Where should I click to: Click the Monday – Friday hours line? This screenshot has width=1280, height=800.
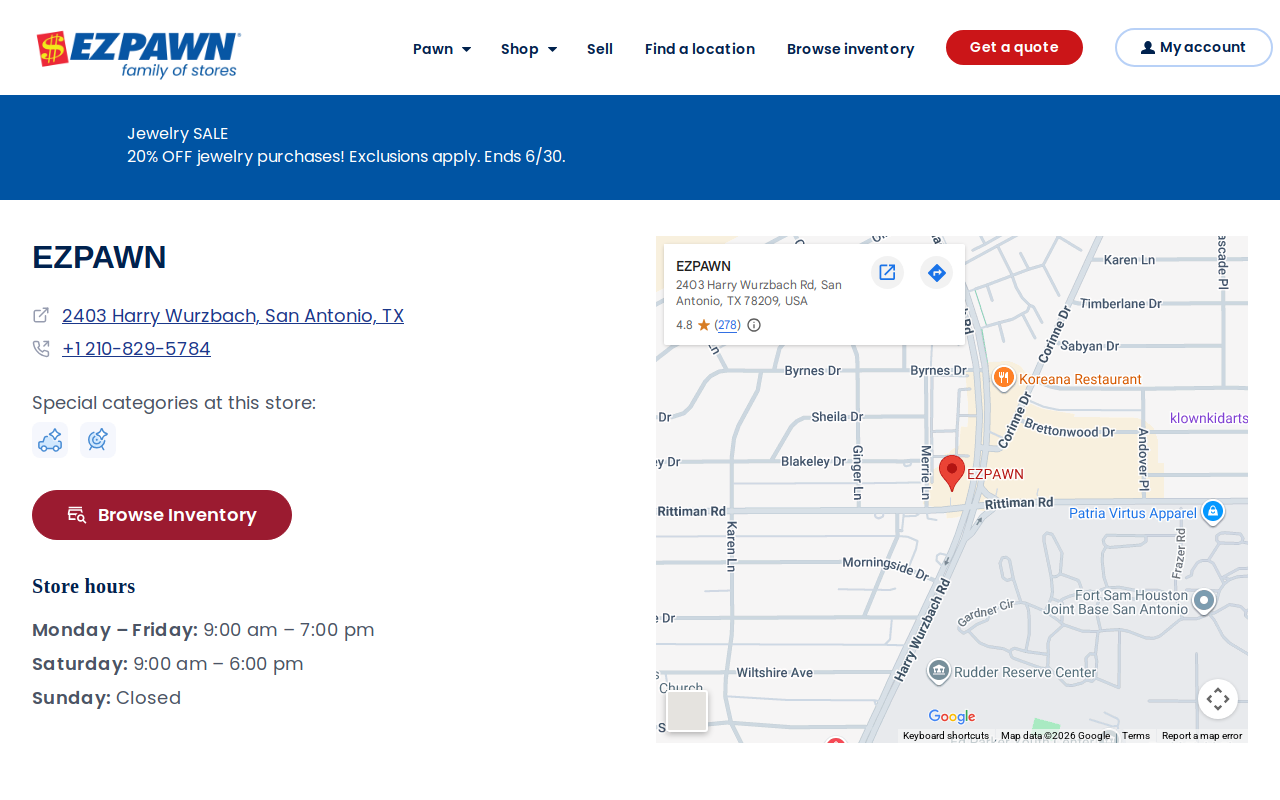pos(203,630)
